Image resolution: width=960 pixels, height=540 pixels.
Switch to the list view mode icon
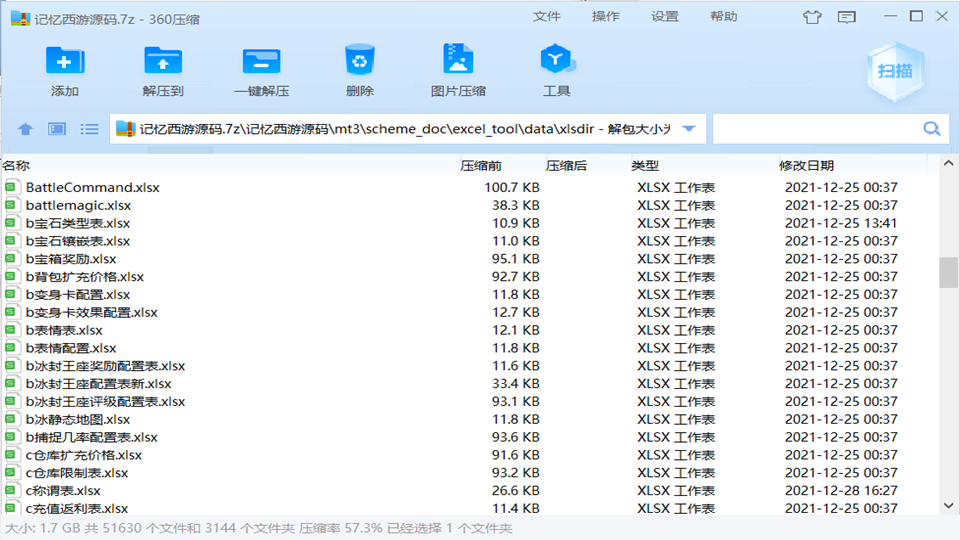pyautogui.click(x=90, y=129)
